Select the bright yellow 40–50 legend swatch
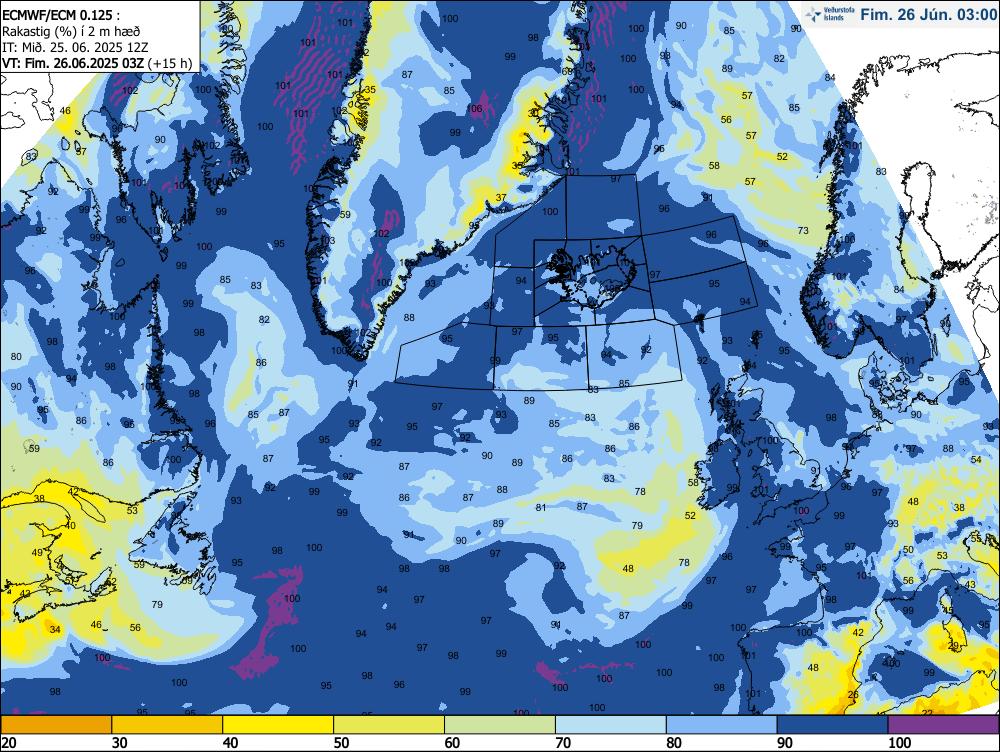 [278, 725]
